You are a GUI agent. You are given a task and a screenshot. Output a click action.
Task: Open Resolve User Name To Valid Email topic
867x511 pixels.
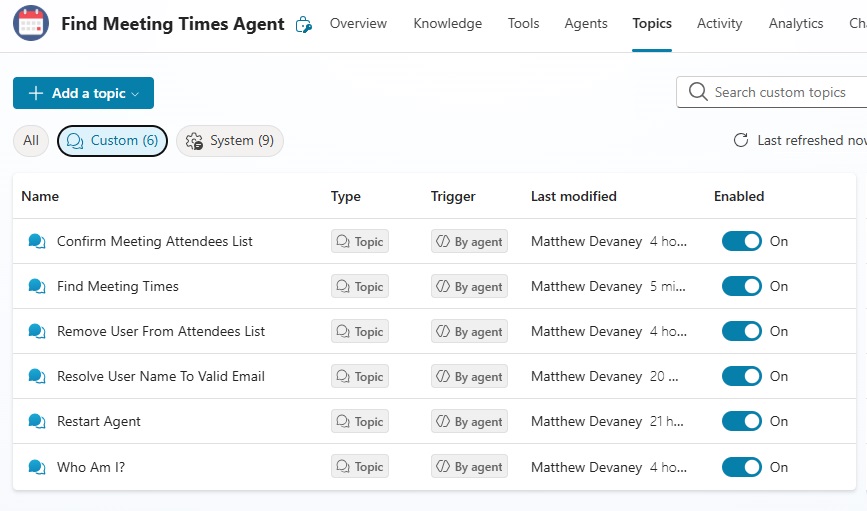point(161,376)
